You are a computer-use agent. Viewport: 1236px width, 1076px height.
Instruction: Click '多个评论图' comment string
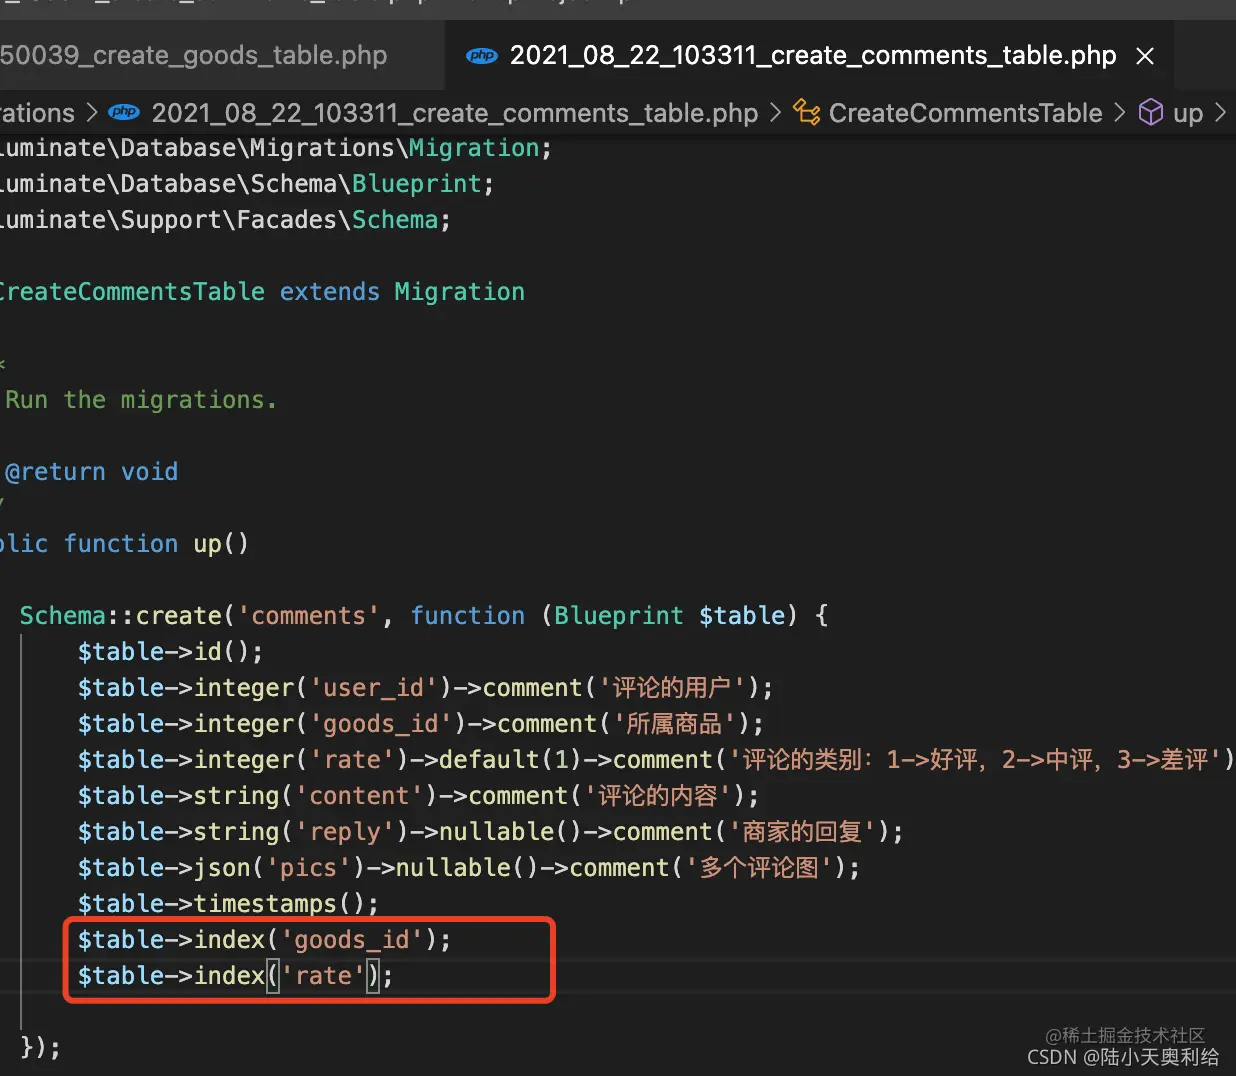point(759,868)
